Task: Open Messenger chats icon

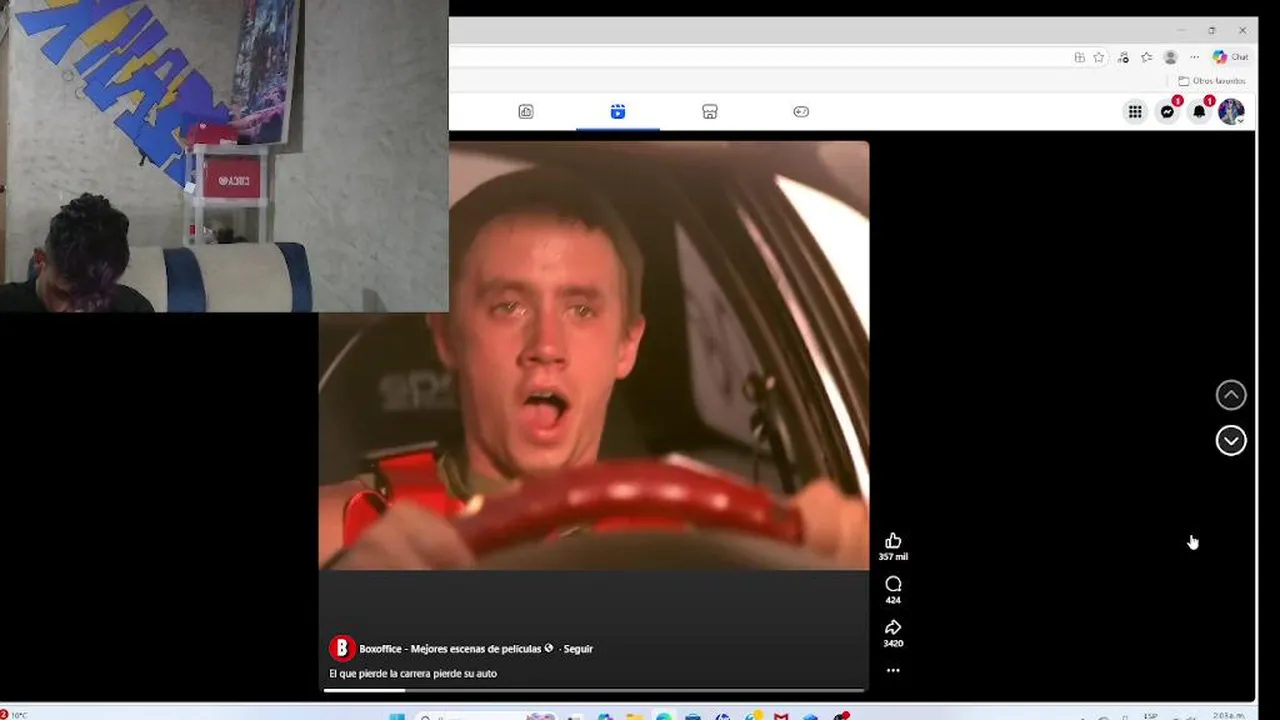Action: pyautogui.click(x=1167, y=112)
